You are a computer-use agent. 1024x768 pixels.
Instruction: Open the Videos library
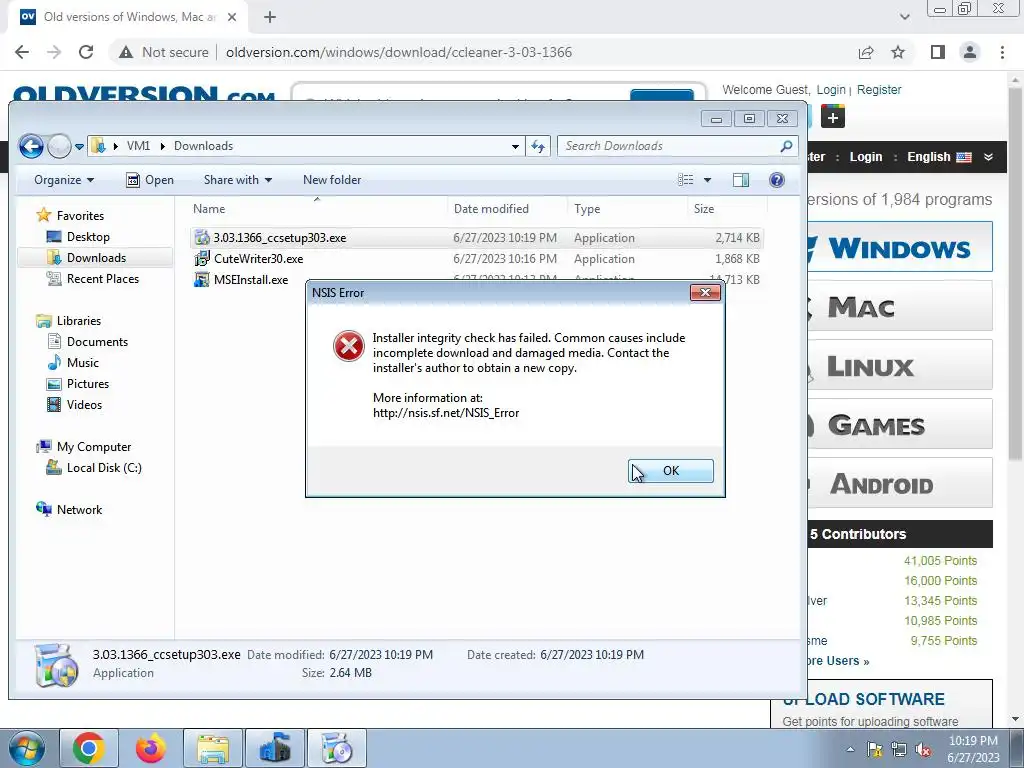(84, 404)
